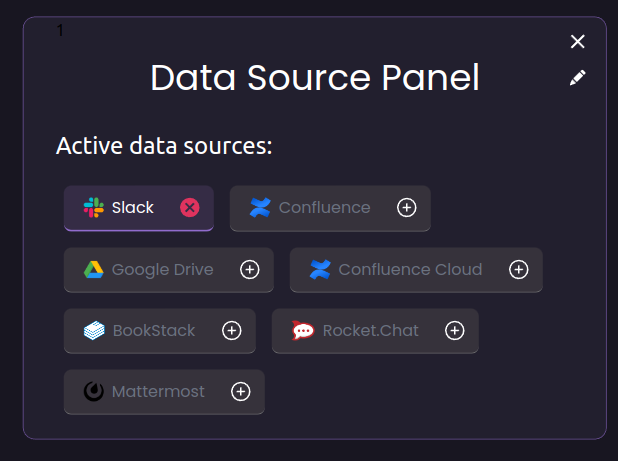Close the Data Source Panel dialog
The height and width of the screenshot is (461, 618).
click(577, 41)
